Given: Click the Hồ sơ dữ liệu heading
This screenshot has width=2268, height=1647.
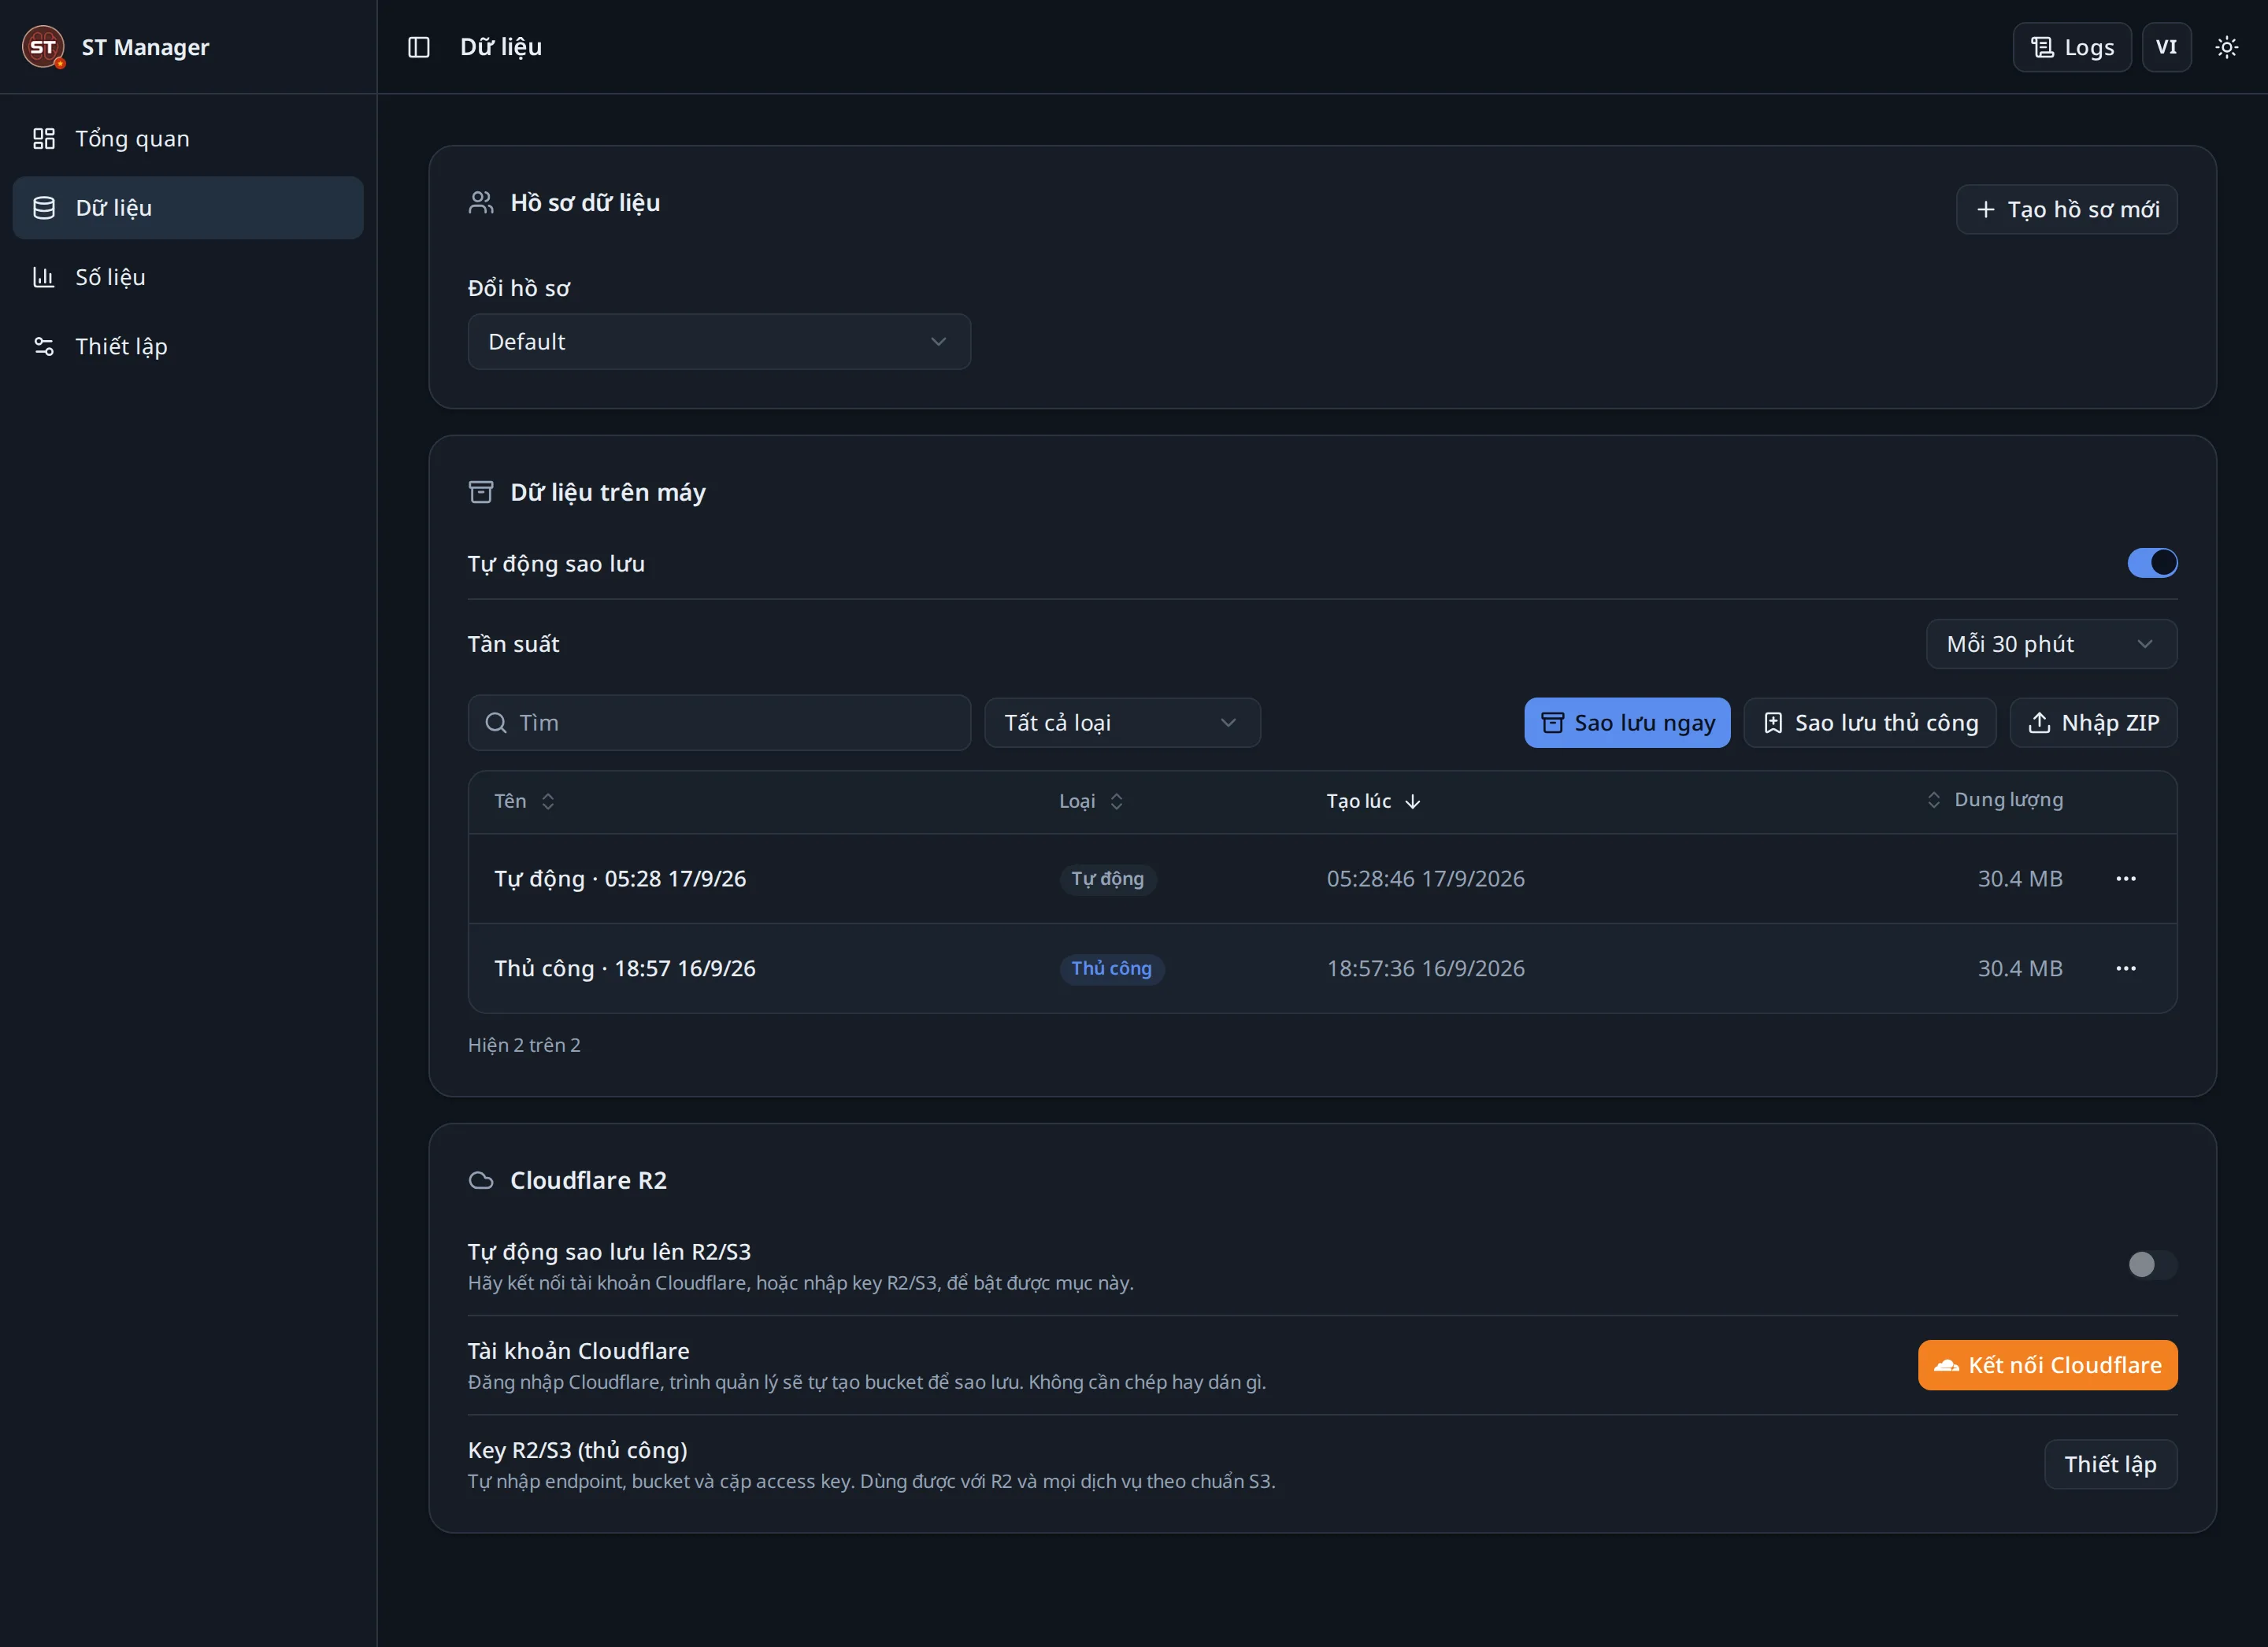Looking at the screenshot, I should coord(585,203).
